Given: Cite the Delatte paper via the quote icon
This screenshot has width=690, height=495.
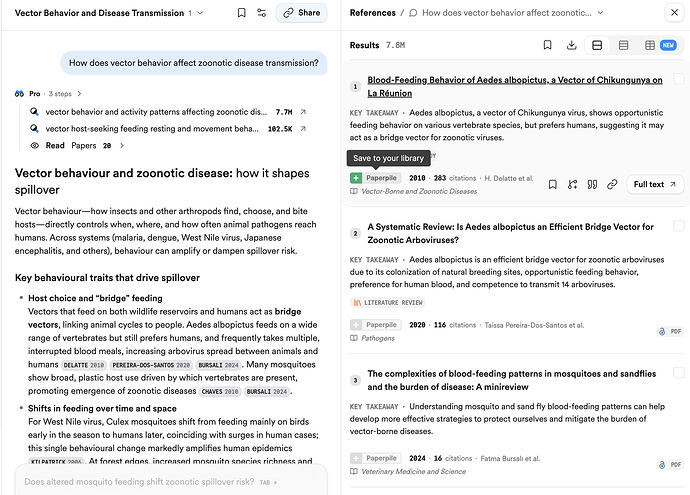Looking at the screenshot, I should [x=592, y=184].
